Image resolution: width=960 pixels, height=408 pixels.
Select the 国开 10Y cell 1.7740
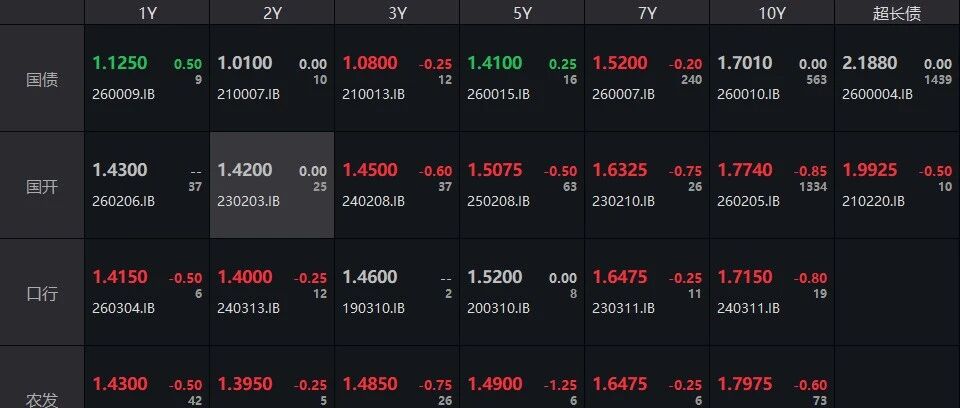coord(744,170)
